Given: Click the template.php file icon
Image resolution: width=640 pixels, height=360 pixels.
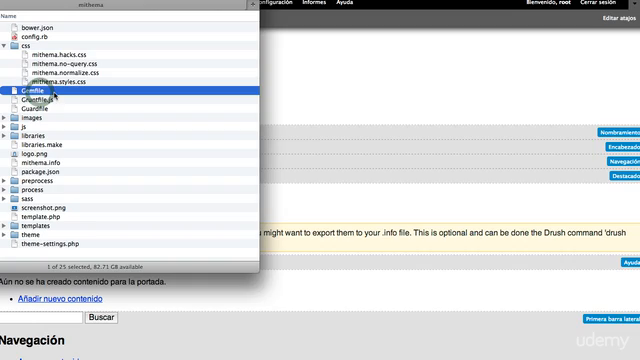Looking at the screenshot, I should pos(14,217).
